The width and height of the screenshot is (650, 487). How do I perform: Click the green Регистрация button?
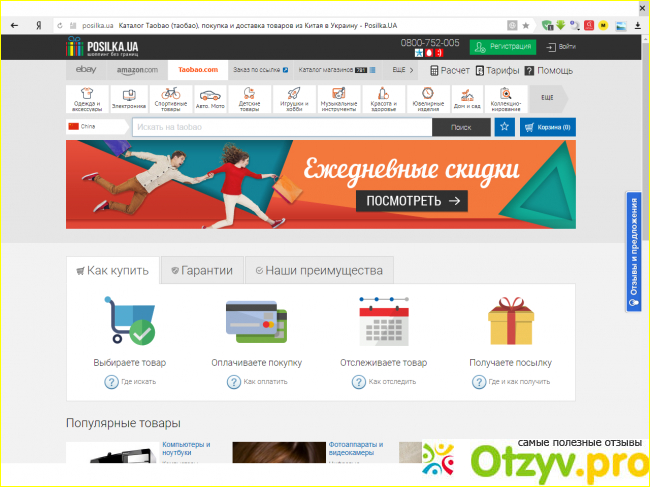coord(502,47)
